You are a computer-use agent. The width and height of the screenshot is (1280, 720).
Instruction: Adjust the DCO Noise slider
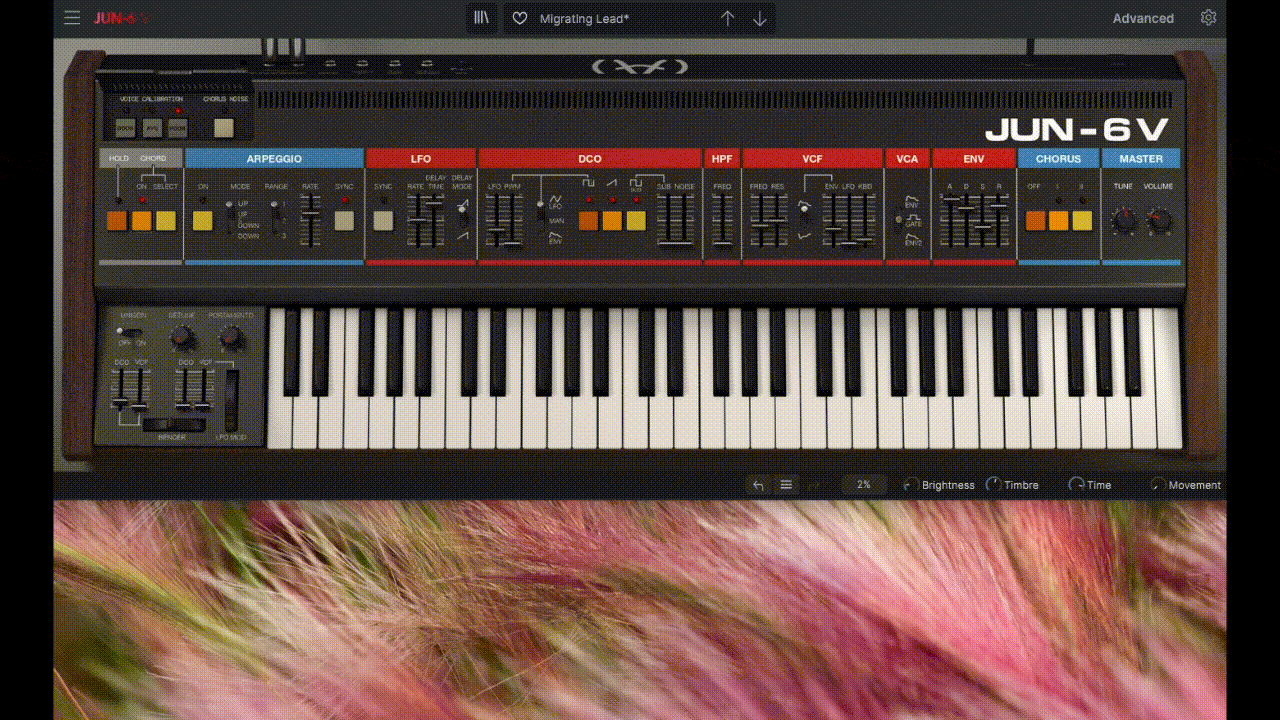(x=683, y=221)
